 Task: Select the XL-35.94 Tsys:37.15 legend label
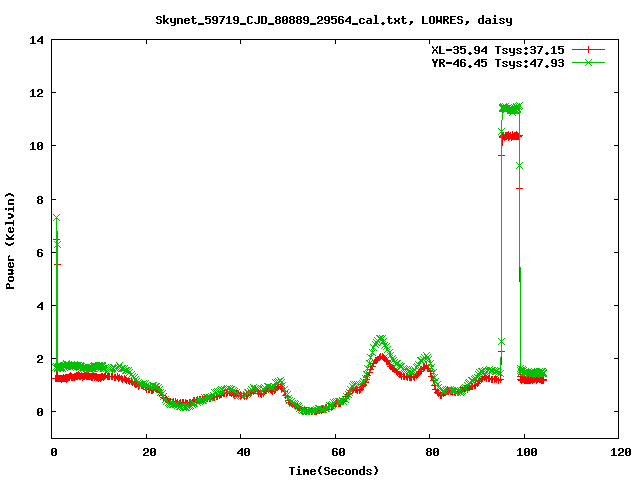click(x=498, y=50)
